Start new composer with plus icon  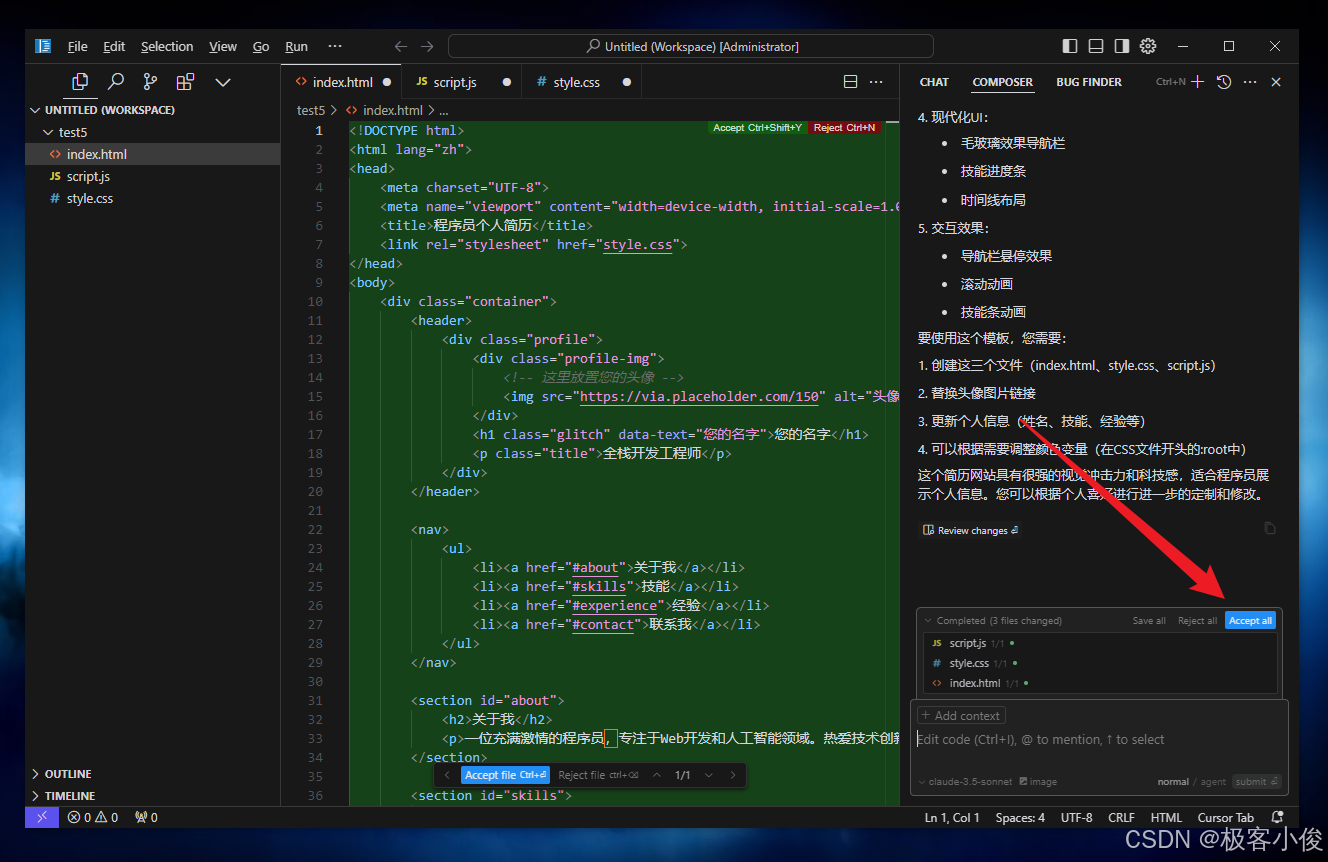tap(1198, 82)
